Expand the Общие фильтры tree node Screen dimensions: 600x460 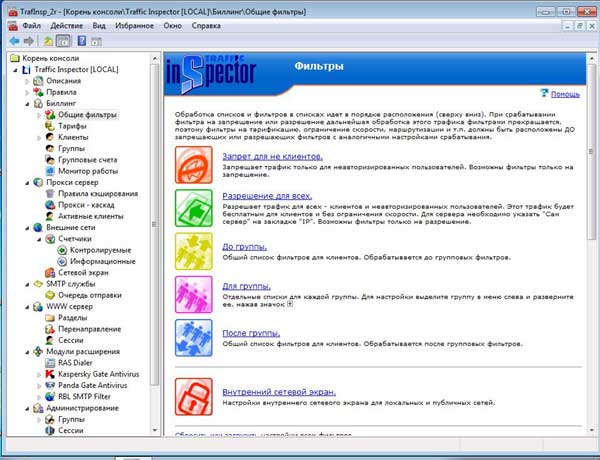tap(39, 115)
